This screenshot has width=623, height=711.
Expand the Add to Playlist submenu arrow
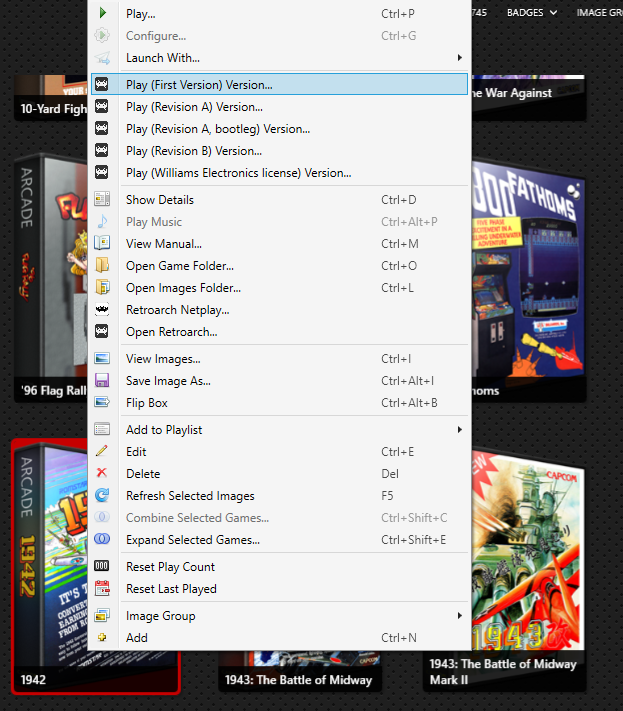[460, 429]
